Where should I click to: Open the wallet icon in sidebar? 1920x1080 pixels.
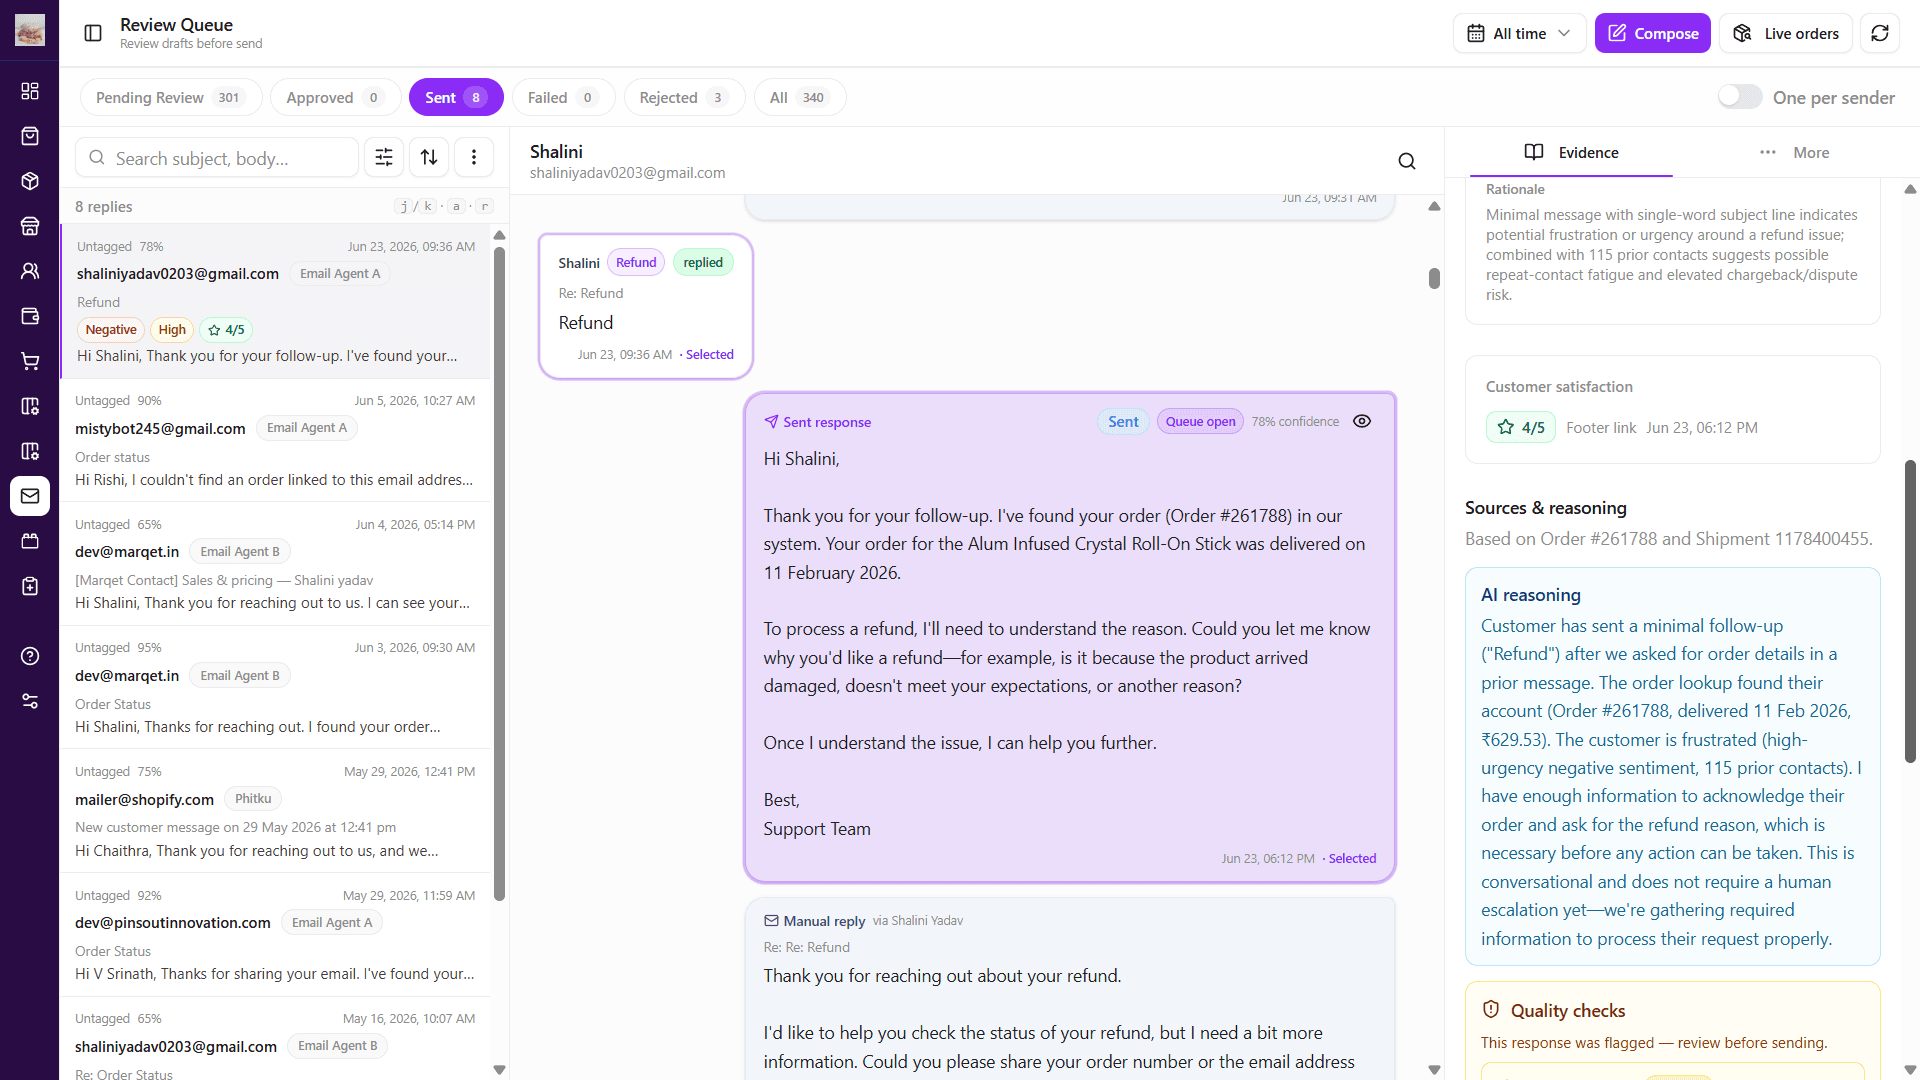(x=30, y=316)
